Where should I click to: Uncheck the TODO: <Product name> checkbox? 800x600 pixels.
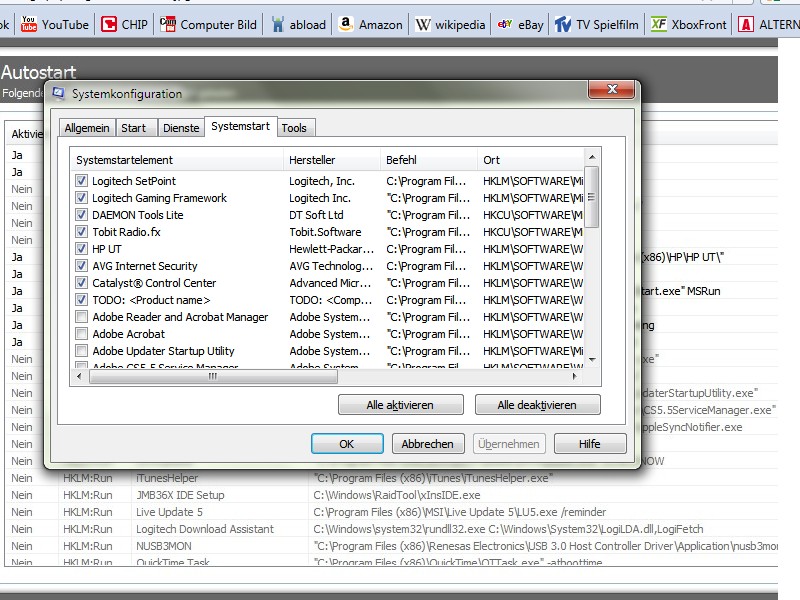coord(81,299)
